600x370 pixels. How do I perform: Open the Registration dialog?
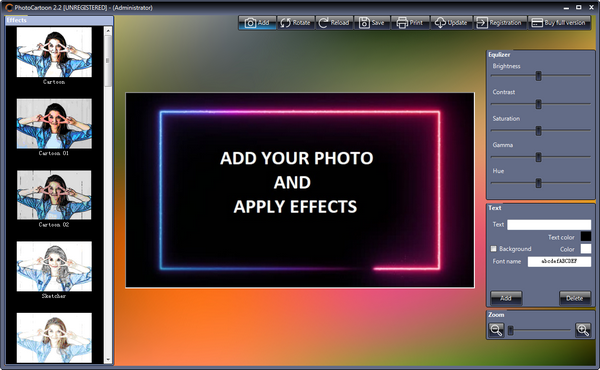500,23
